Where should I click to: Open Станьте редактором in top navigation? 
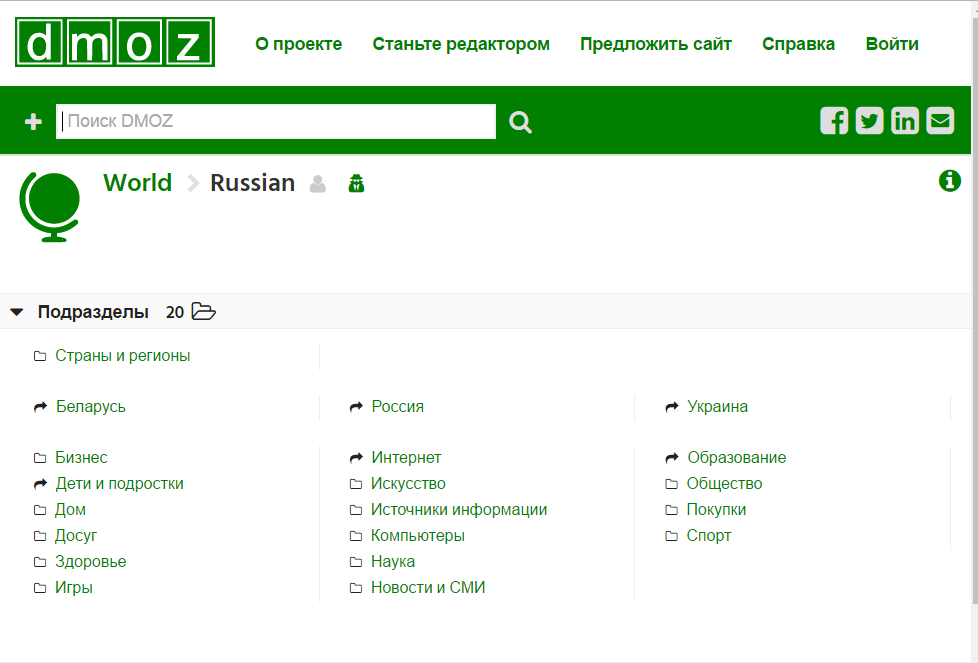(x=461, y=44)
